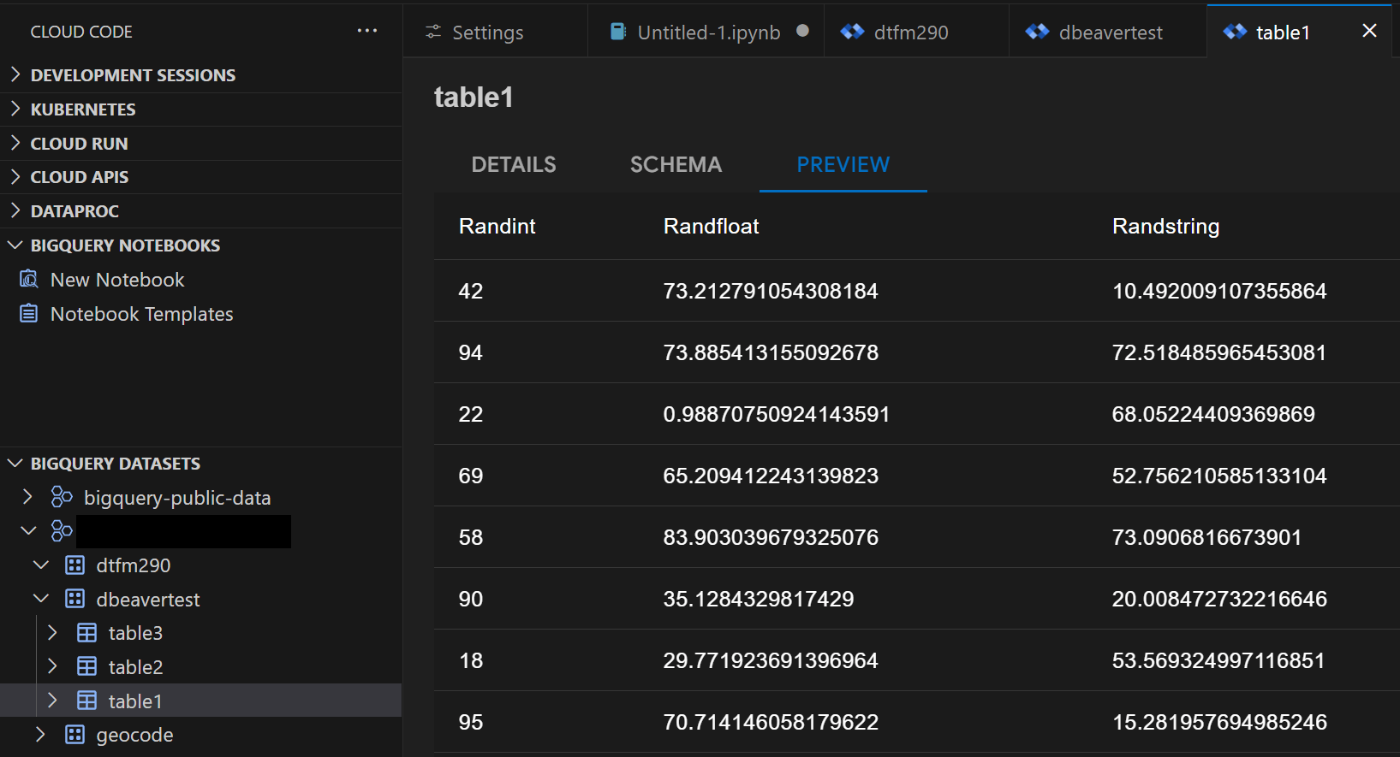Click the redacted project's hexagon icon
This screenshot has width=1400, height=757.
click(x=62, y=531)
